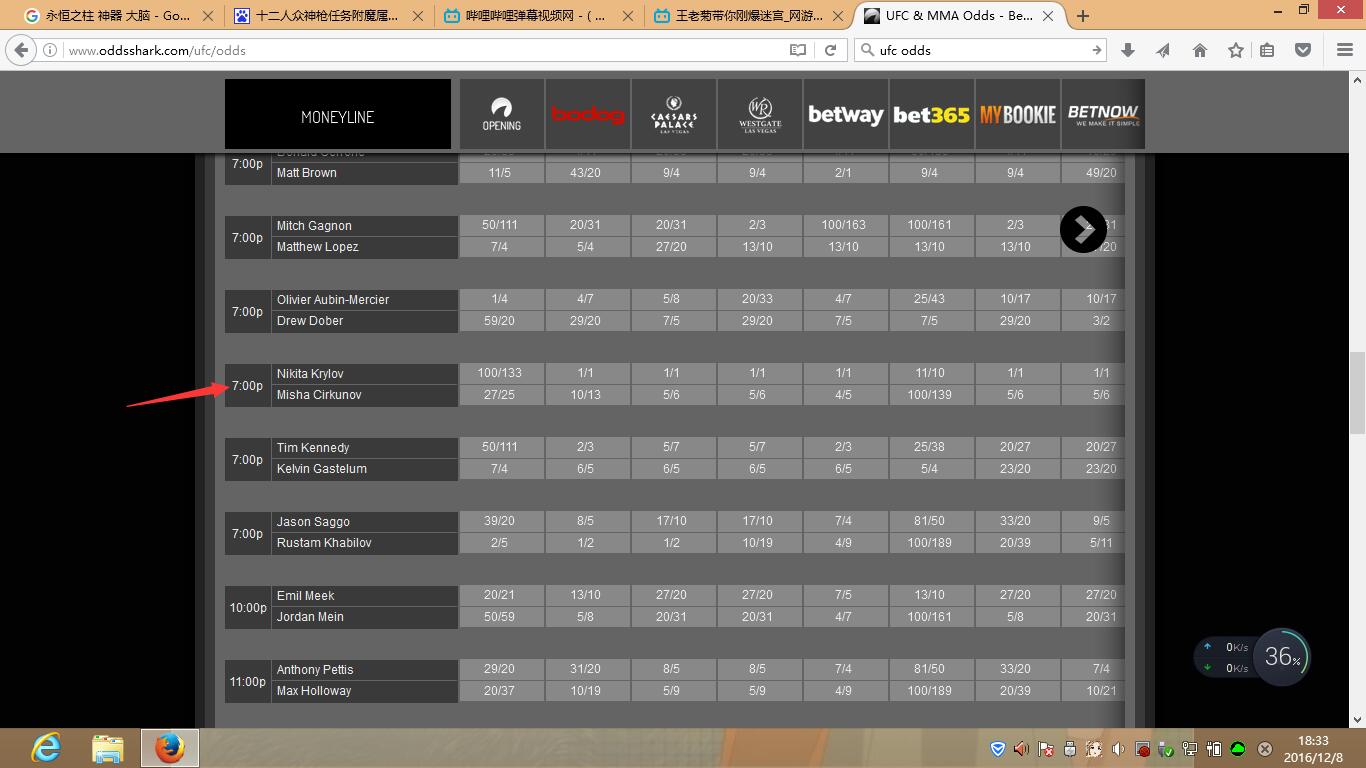Save the page to Pocket

[1303, 50]
